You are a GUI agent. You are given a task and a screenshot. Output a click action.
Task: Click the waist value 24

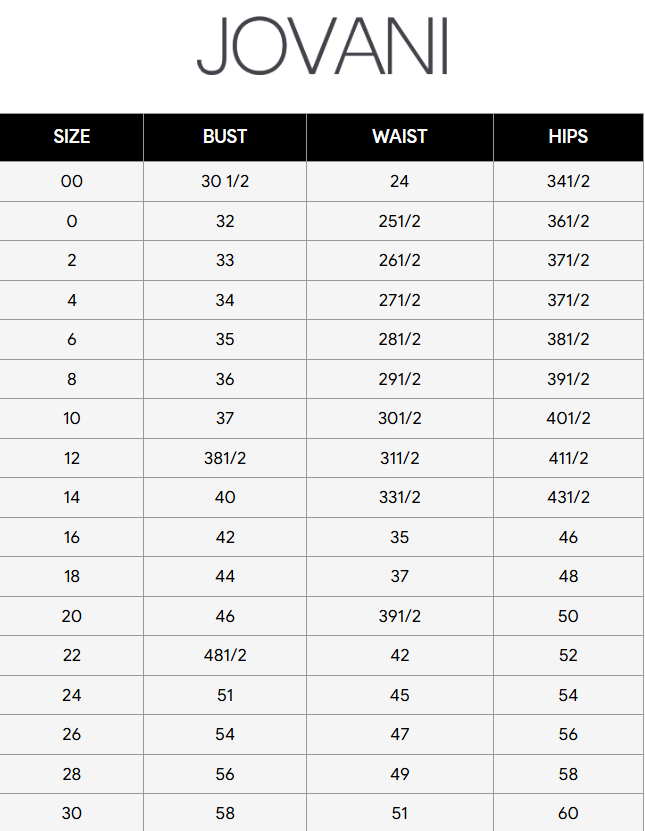400,181
